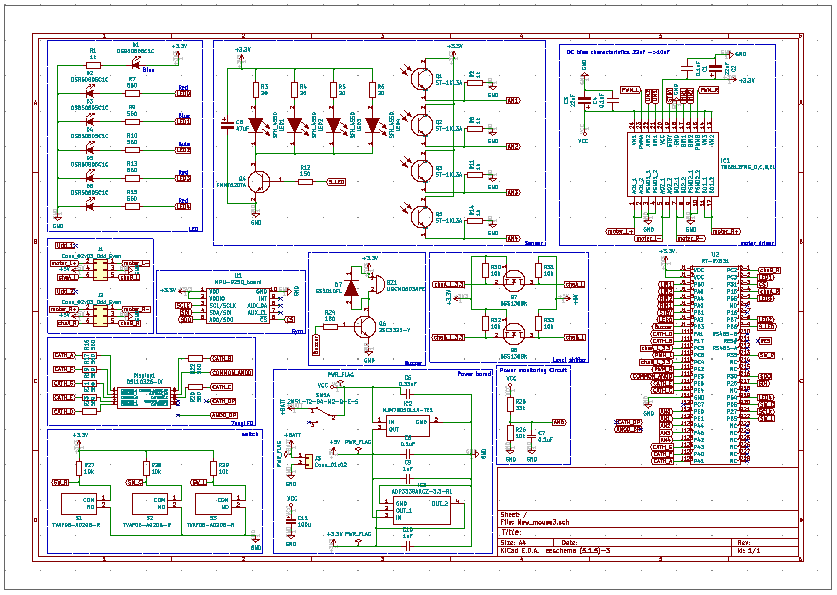Click the 'motor driver' block label
837x595 pixels.
(757, 243)
